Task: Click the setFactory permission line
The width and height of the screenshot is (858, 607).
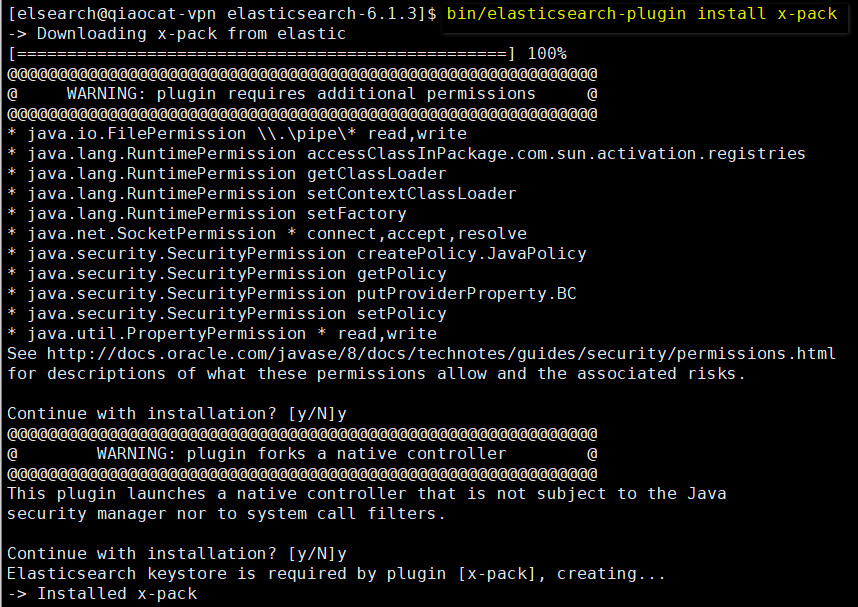Action: 206,214
